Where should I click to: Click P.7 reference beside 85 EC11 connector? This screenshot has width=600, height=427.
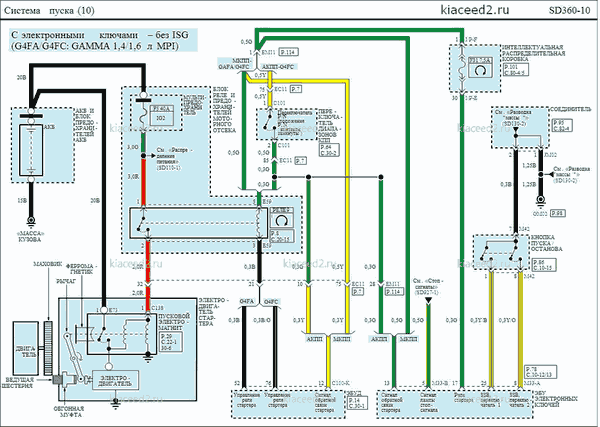[x=301, y=161]
